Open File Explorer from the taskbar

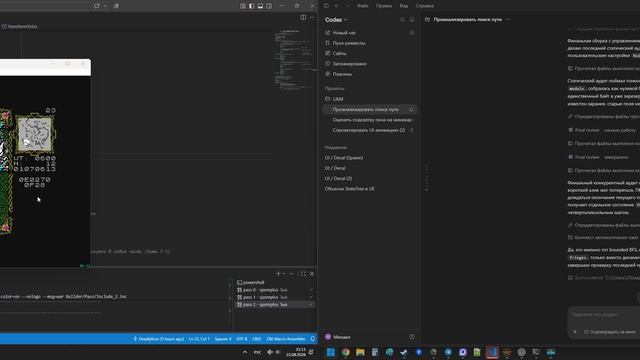tap(360, 352)
